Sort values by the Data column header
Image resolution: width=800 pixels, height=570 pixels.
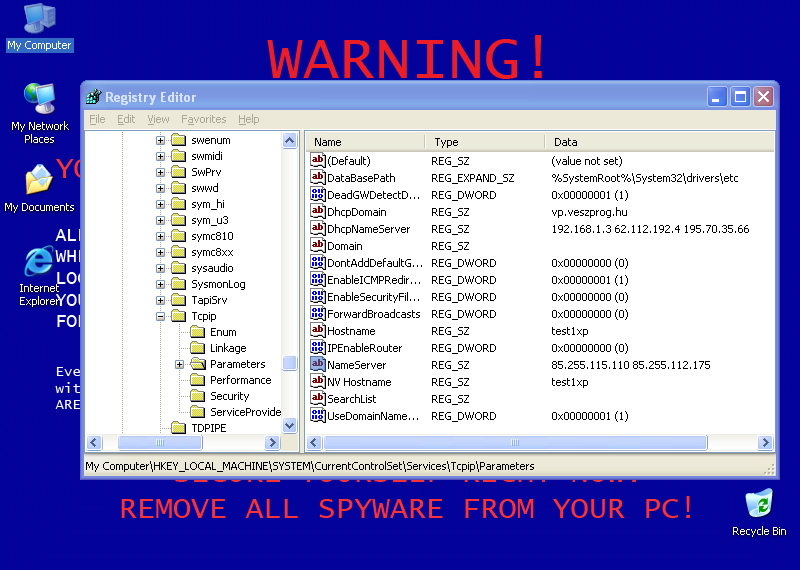tap(660, 142)
